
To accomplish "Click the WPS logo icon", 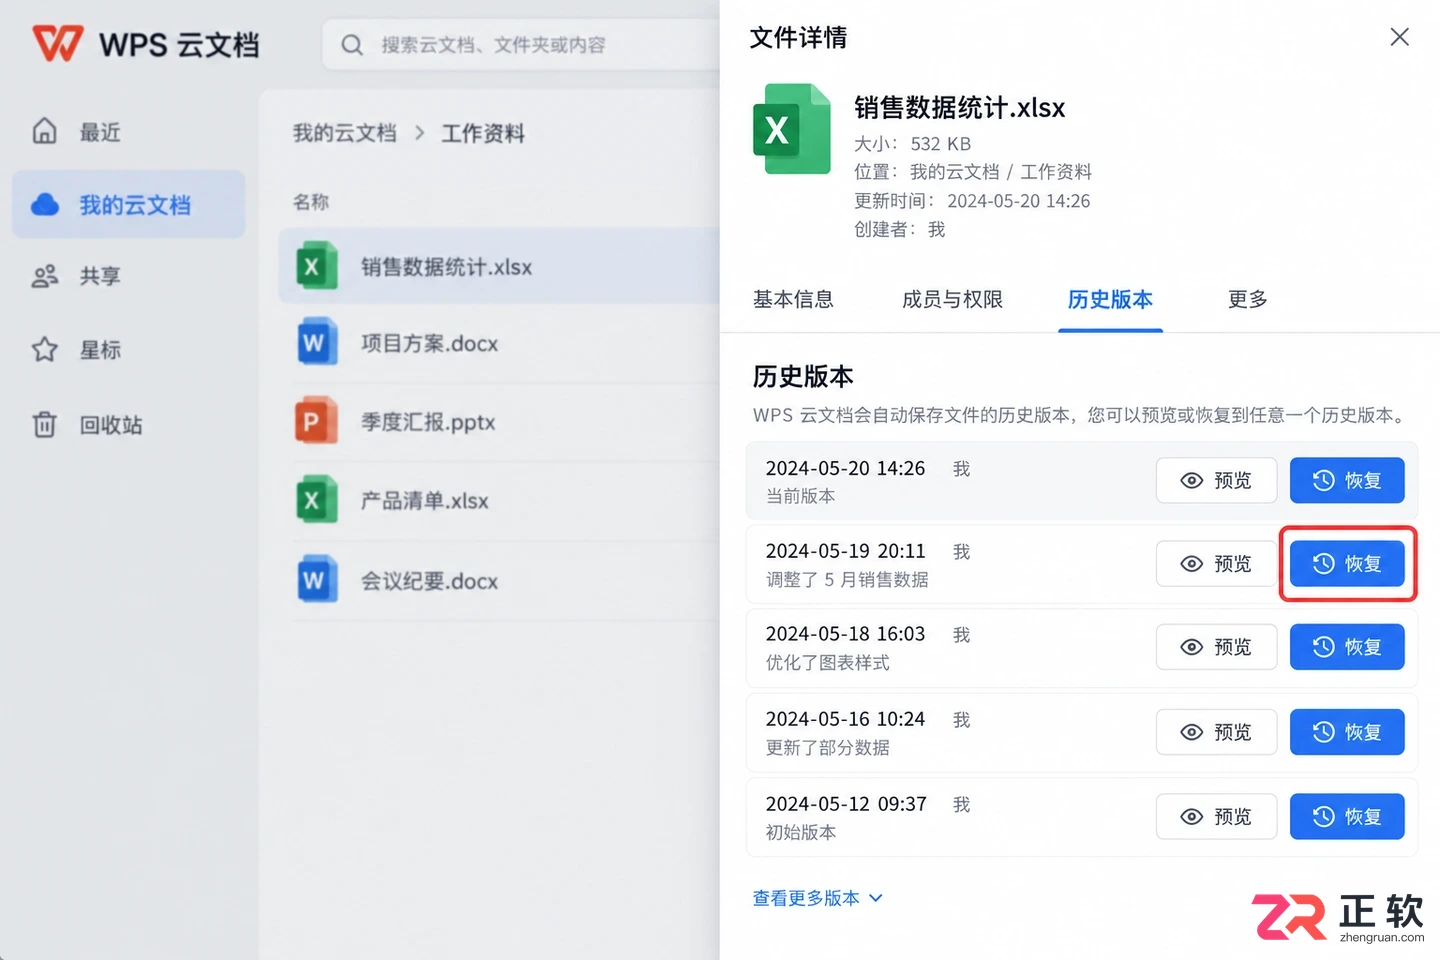I will [57, 44].
